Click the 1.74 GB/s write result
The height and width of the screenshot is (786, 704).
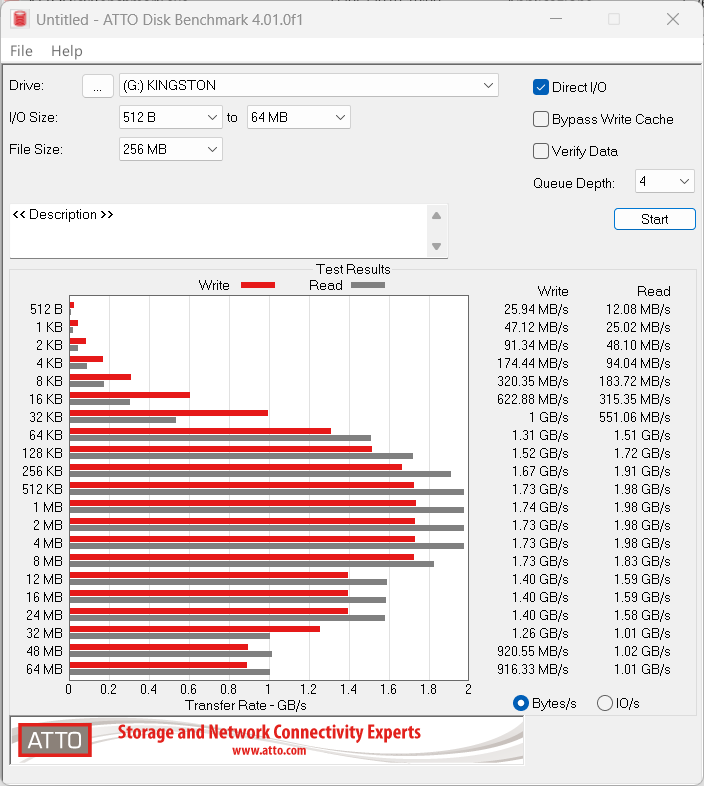coord(540,508)
